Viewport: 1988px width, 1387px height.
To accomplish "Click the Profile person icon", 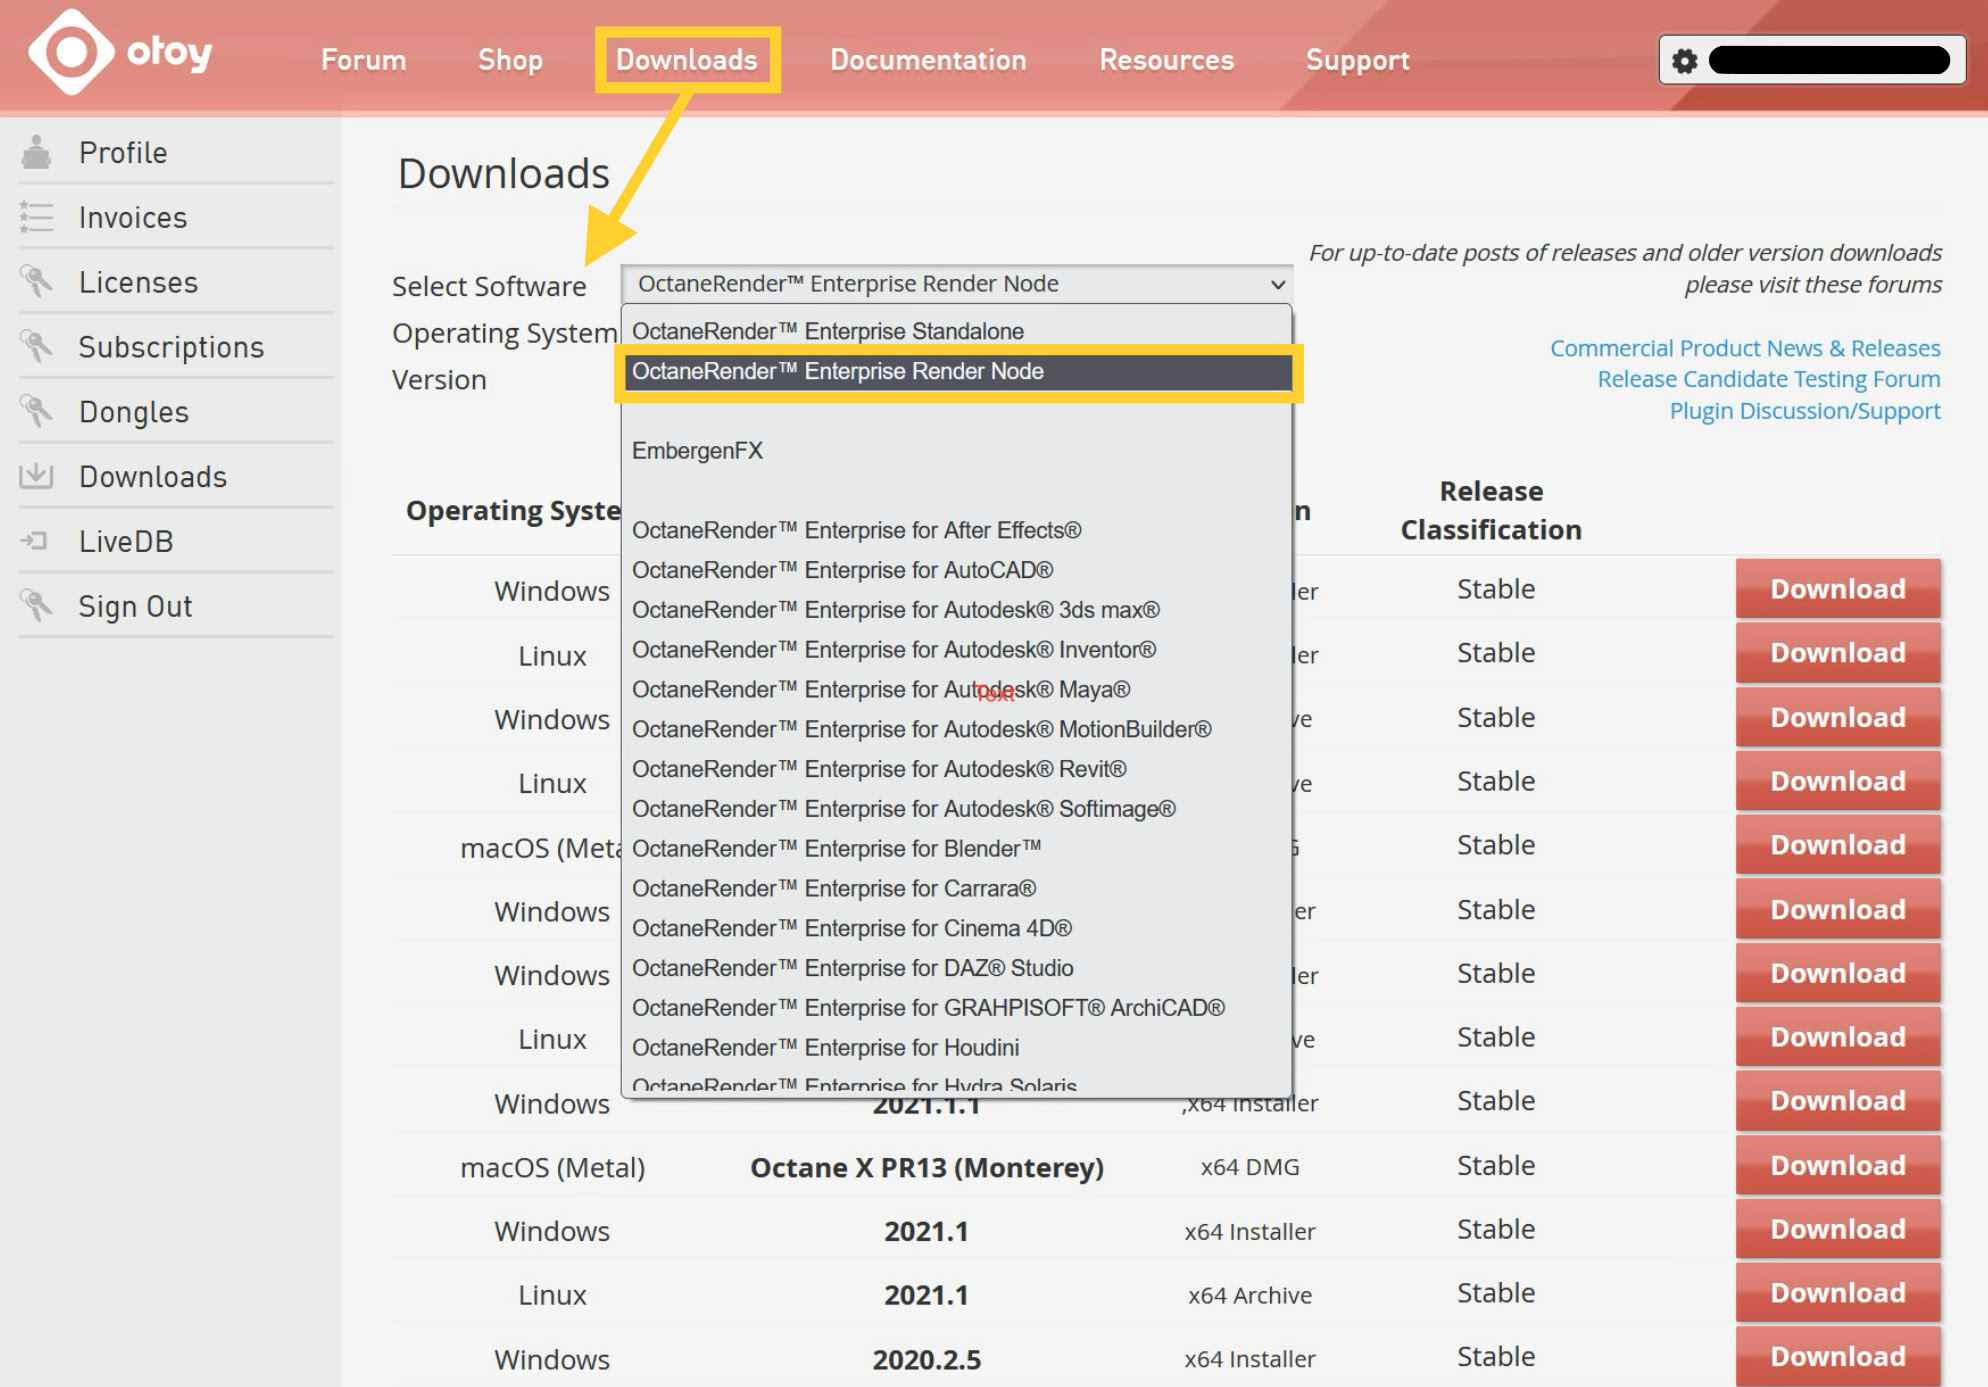I will point(36,153).
